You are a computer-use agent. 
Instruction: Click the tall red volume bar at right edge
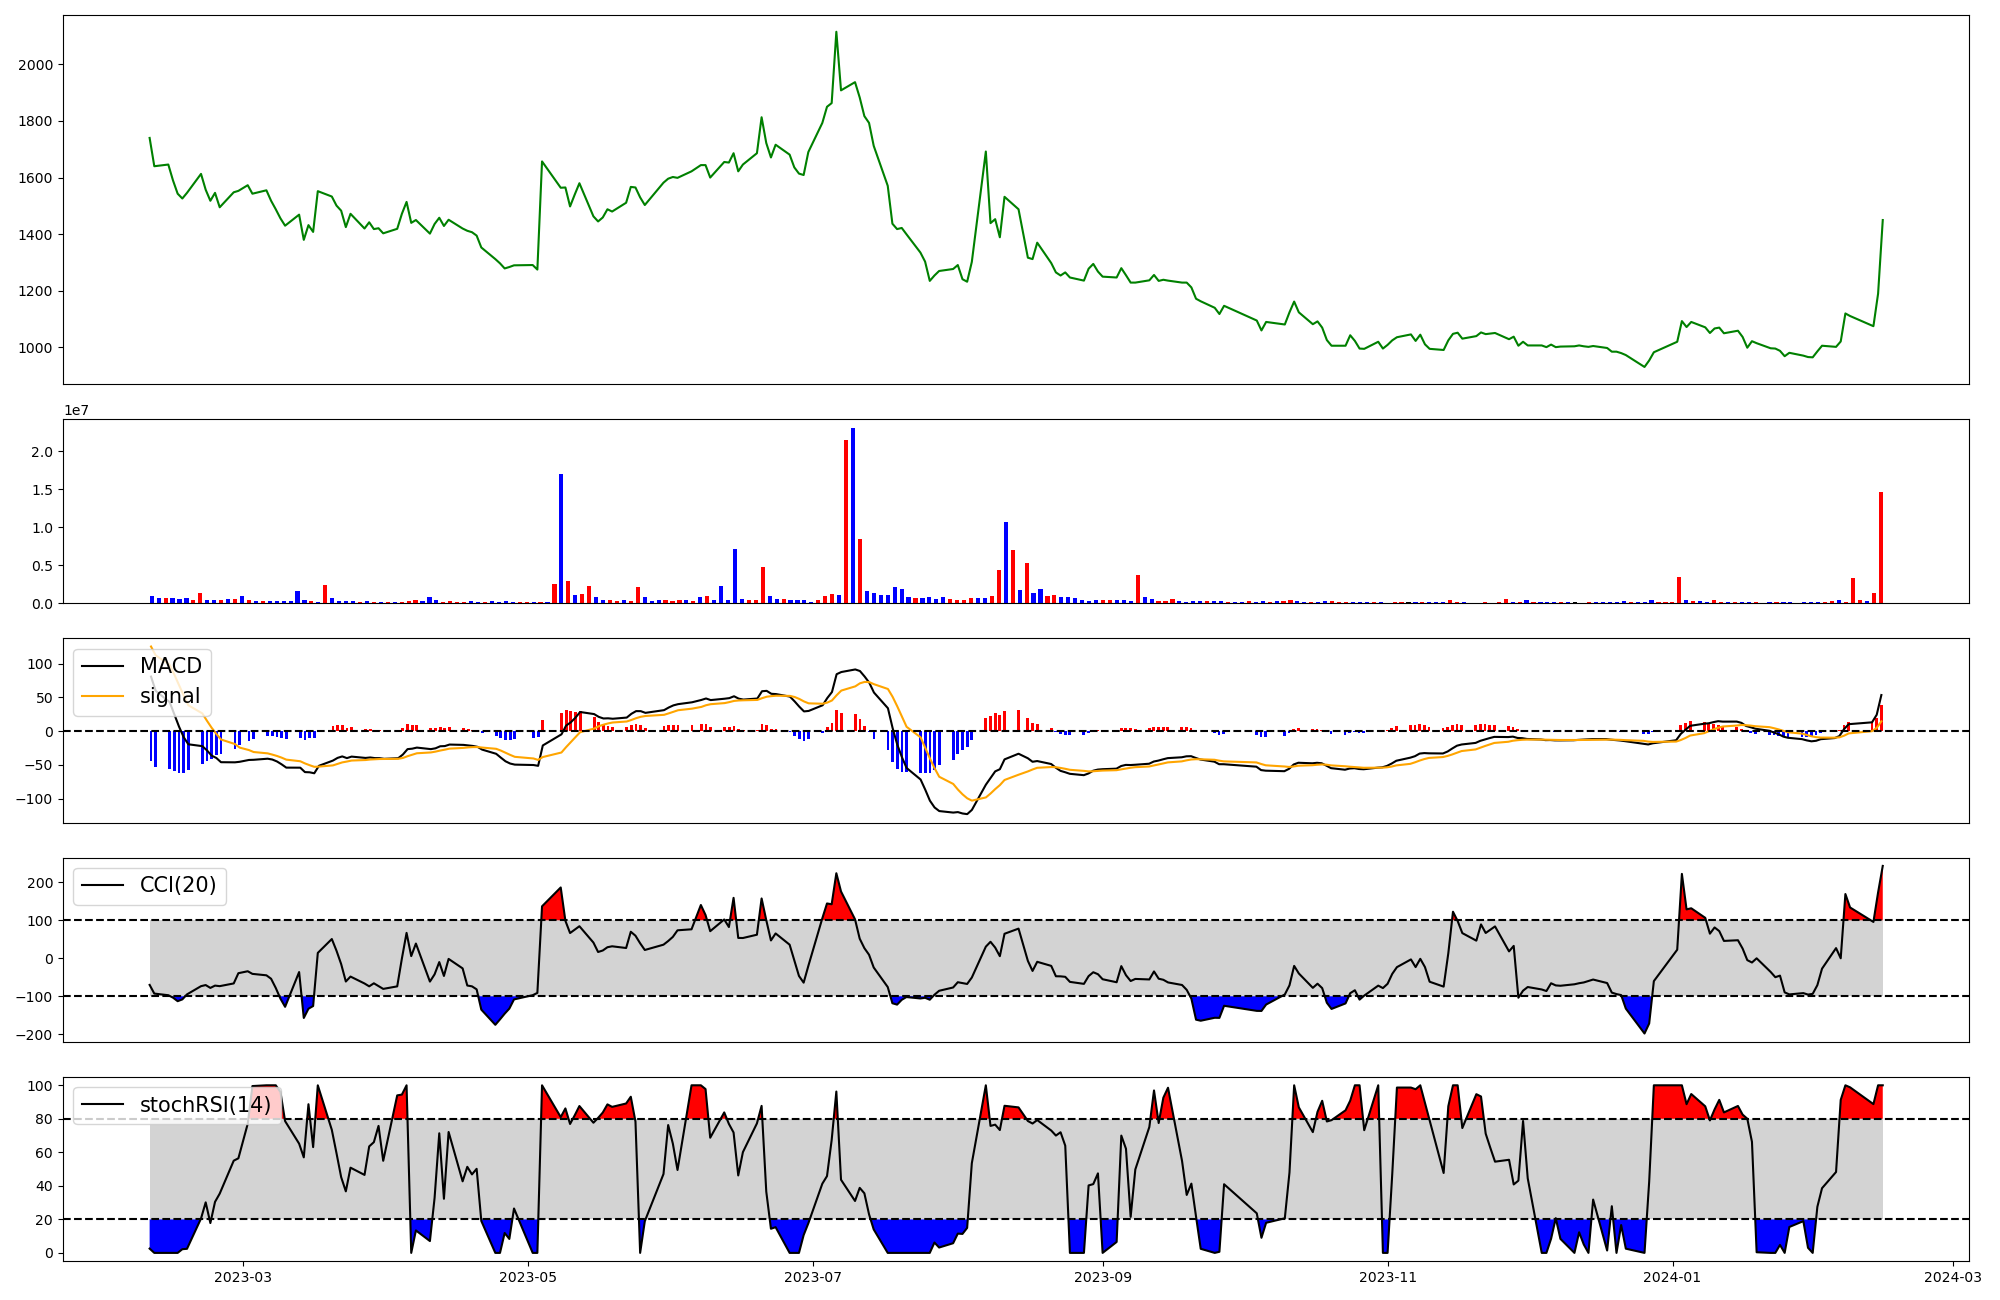coord(1880,547)
